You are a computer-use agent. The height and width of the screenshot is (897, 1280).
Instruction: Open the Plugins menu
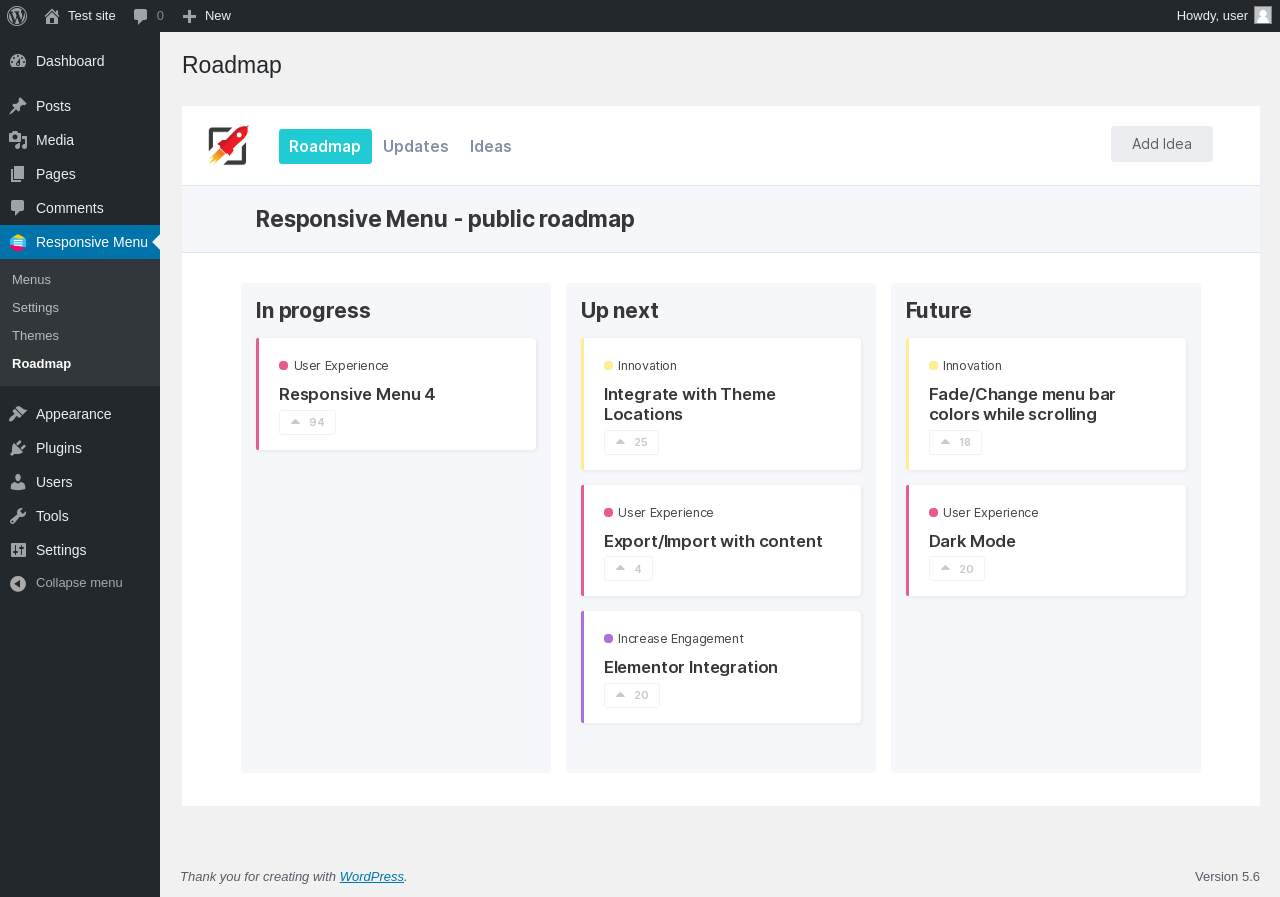tap(80, 448)
